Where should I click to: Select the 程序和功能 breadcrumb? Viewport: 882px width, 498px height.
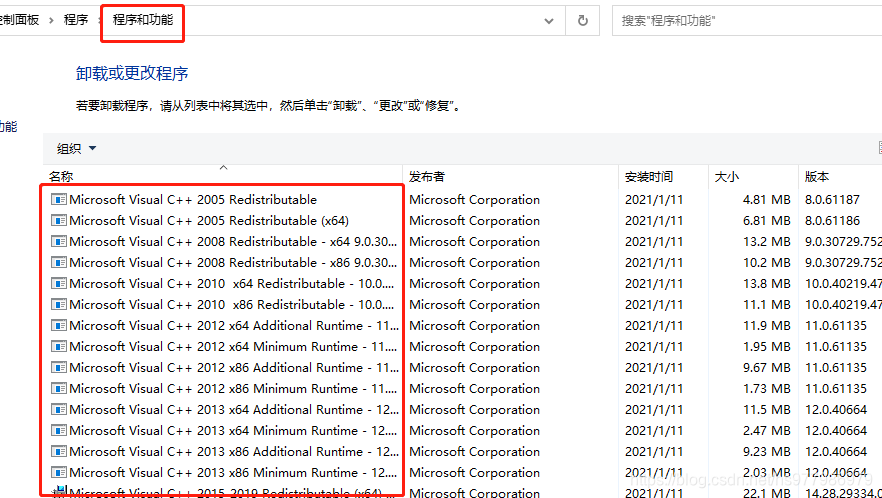pos(143,20)
